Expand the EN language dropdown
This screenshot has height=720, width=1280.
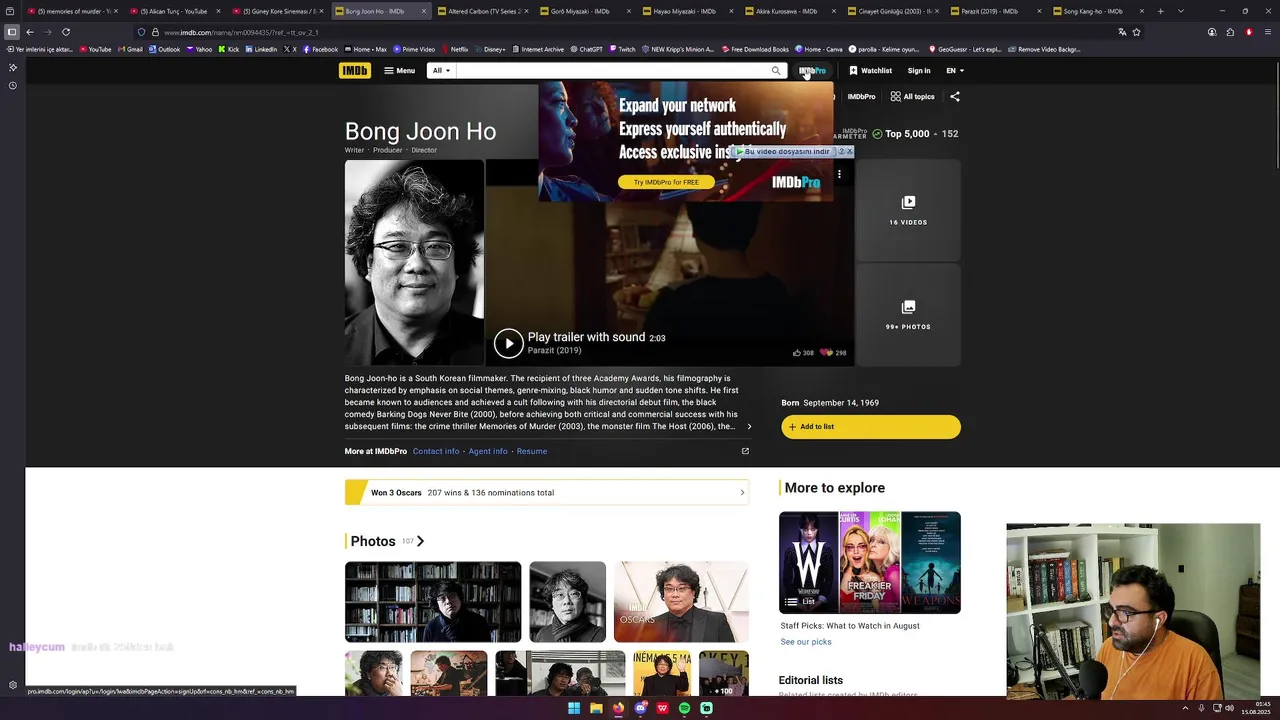pyautogui.click(x=955, y=70)
